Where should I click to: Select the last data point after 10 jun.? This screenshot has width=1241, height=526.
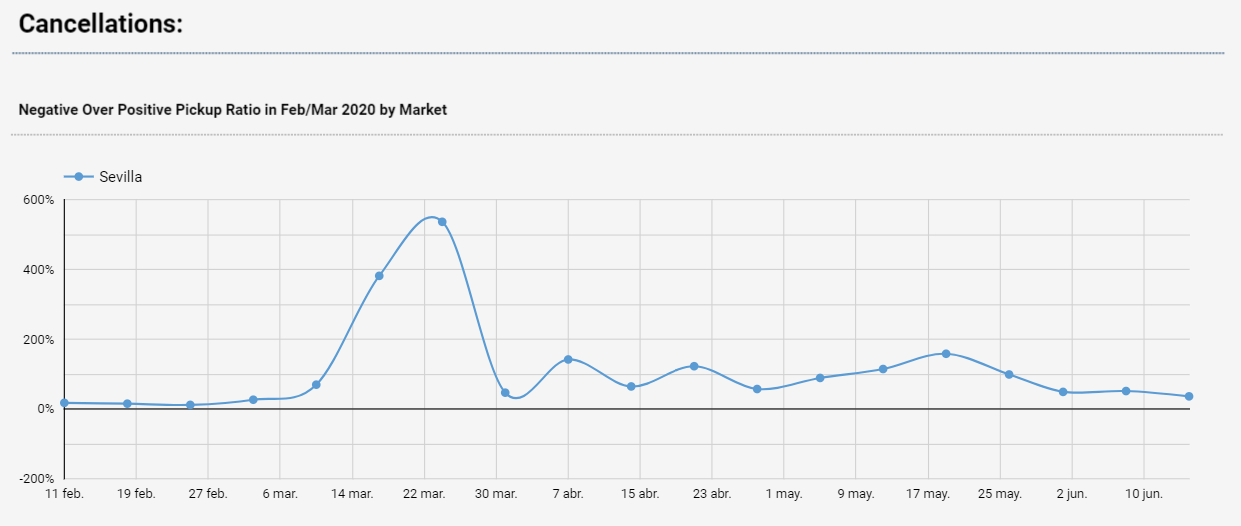[1189, 397]
